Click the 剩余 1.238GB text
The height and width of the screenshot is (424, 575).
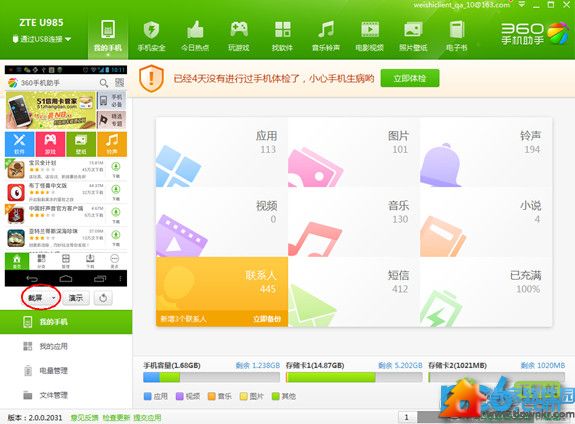pos(258,365)
